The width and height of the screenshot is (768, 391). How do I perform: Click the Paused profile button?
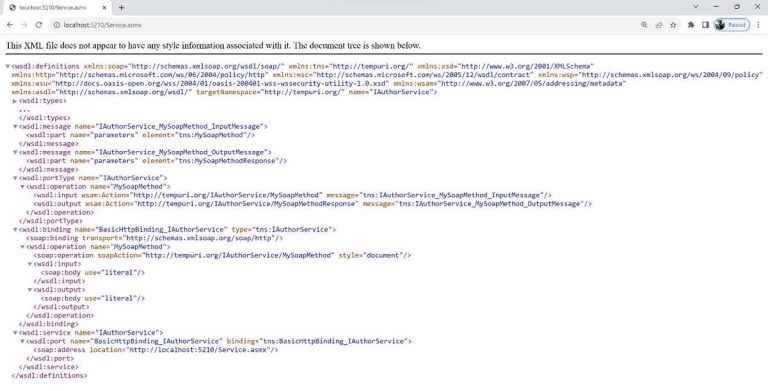click(732, 24)
